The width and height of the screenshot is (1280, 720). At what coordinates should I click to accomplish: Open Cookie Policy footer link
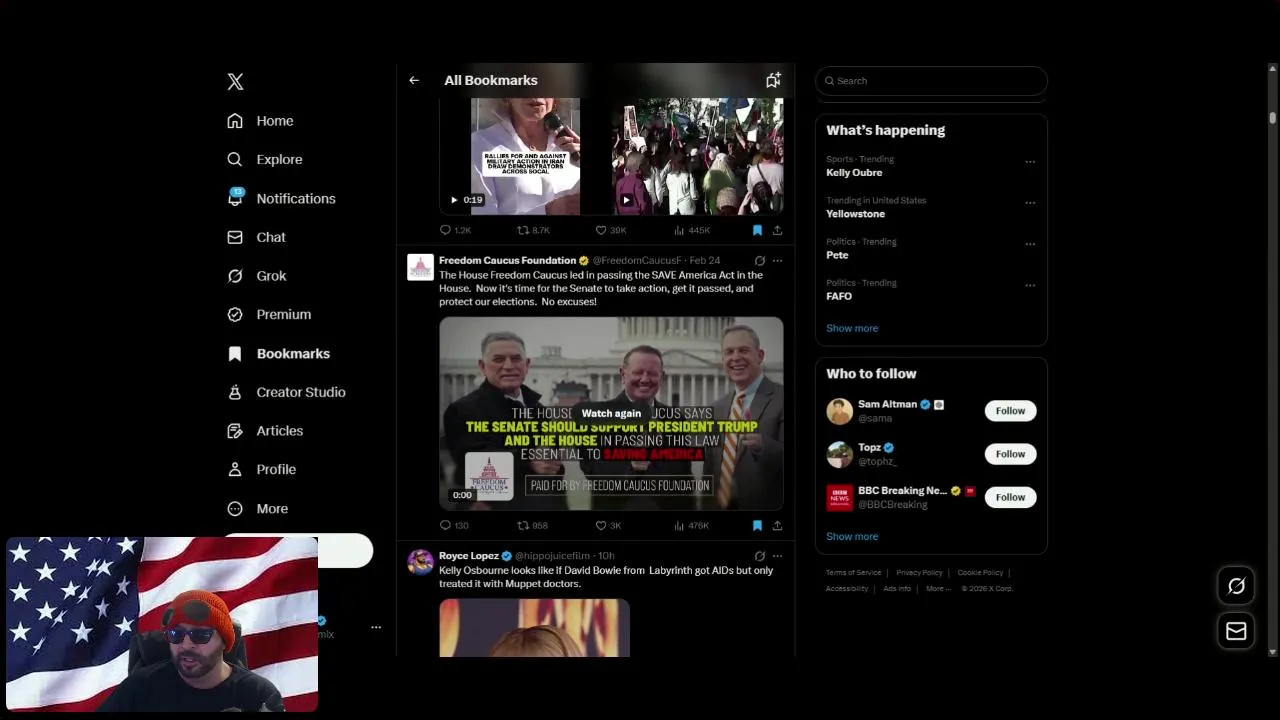tap(980, 573)
